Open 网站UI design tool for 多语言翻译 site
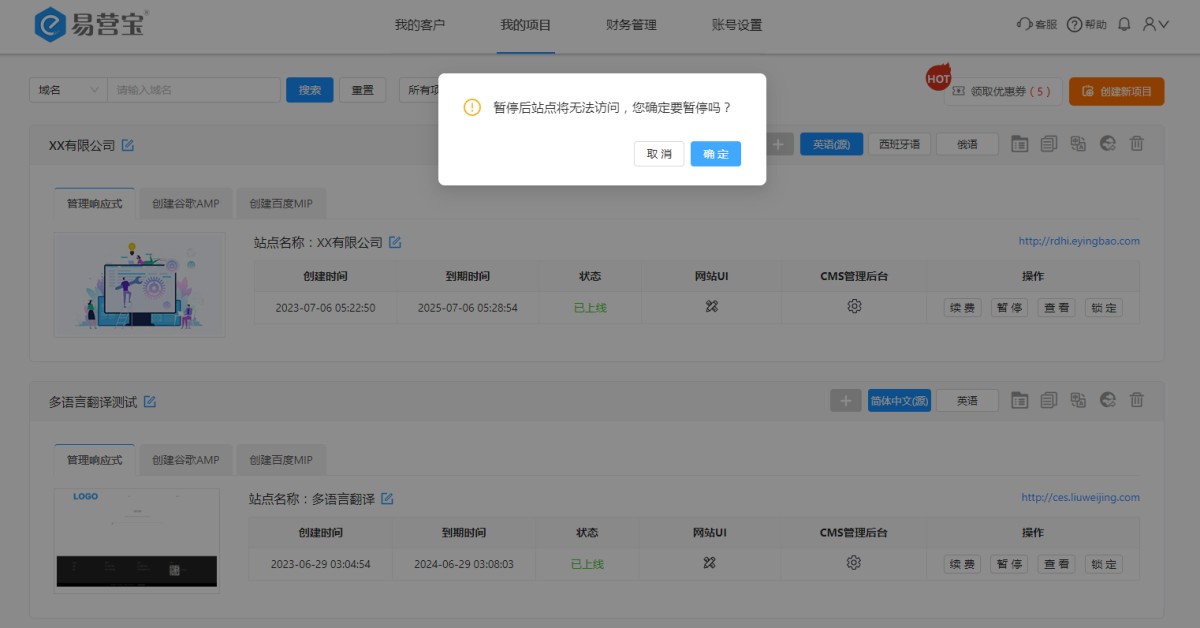The height and width of the screenshot is (628, 1200). click(710, 563)
